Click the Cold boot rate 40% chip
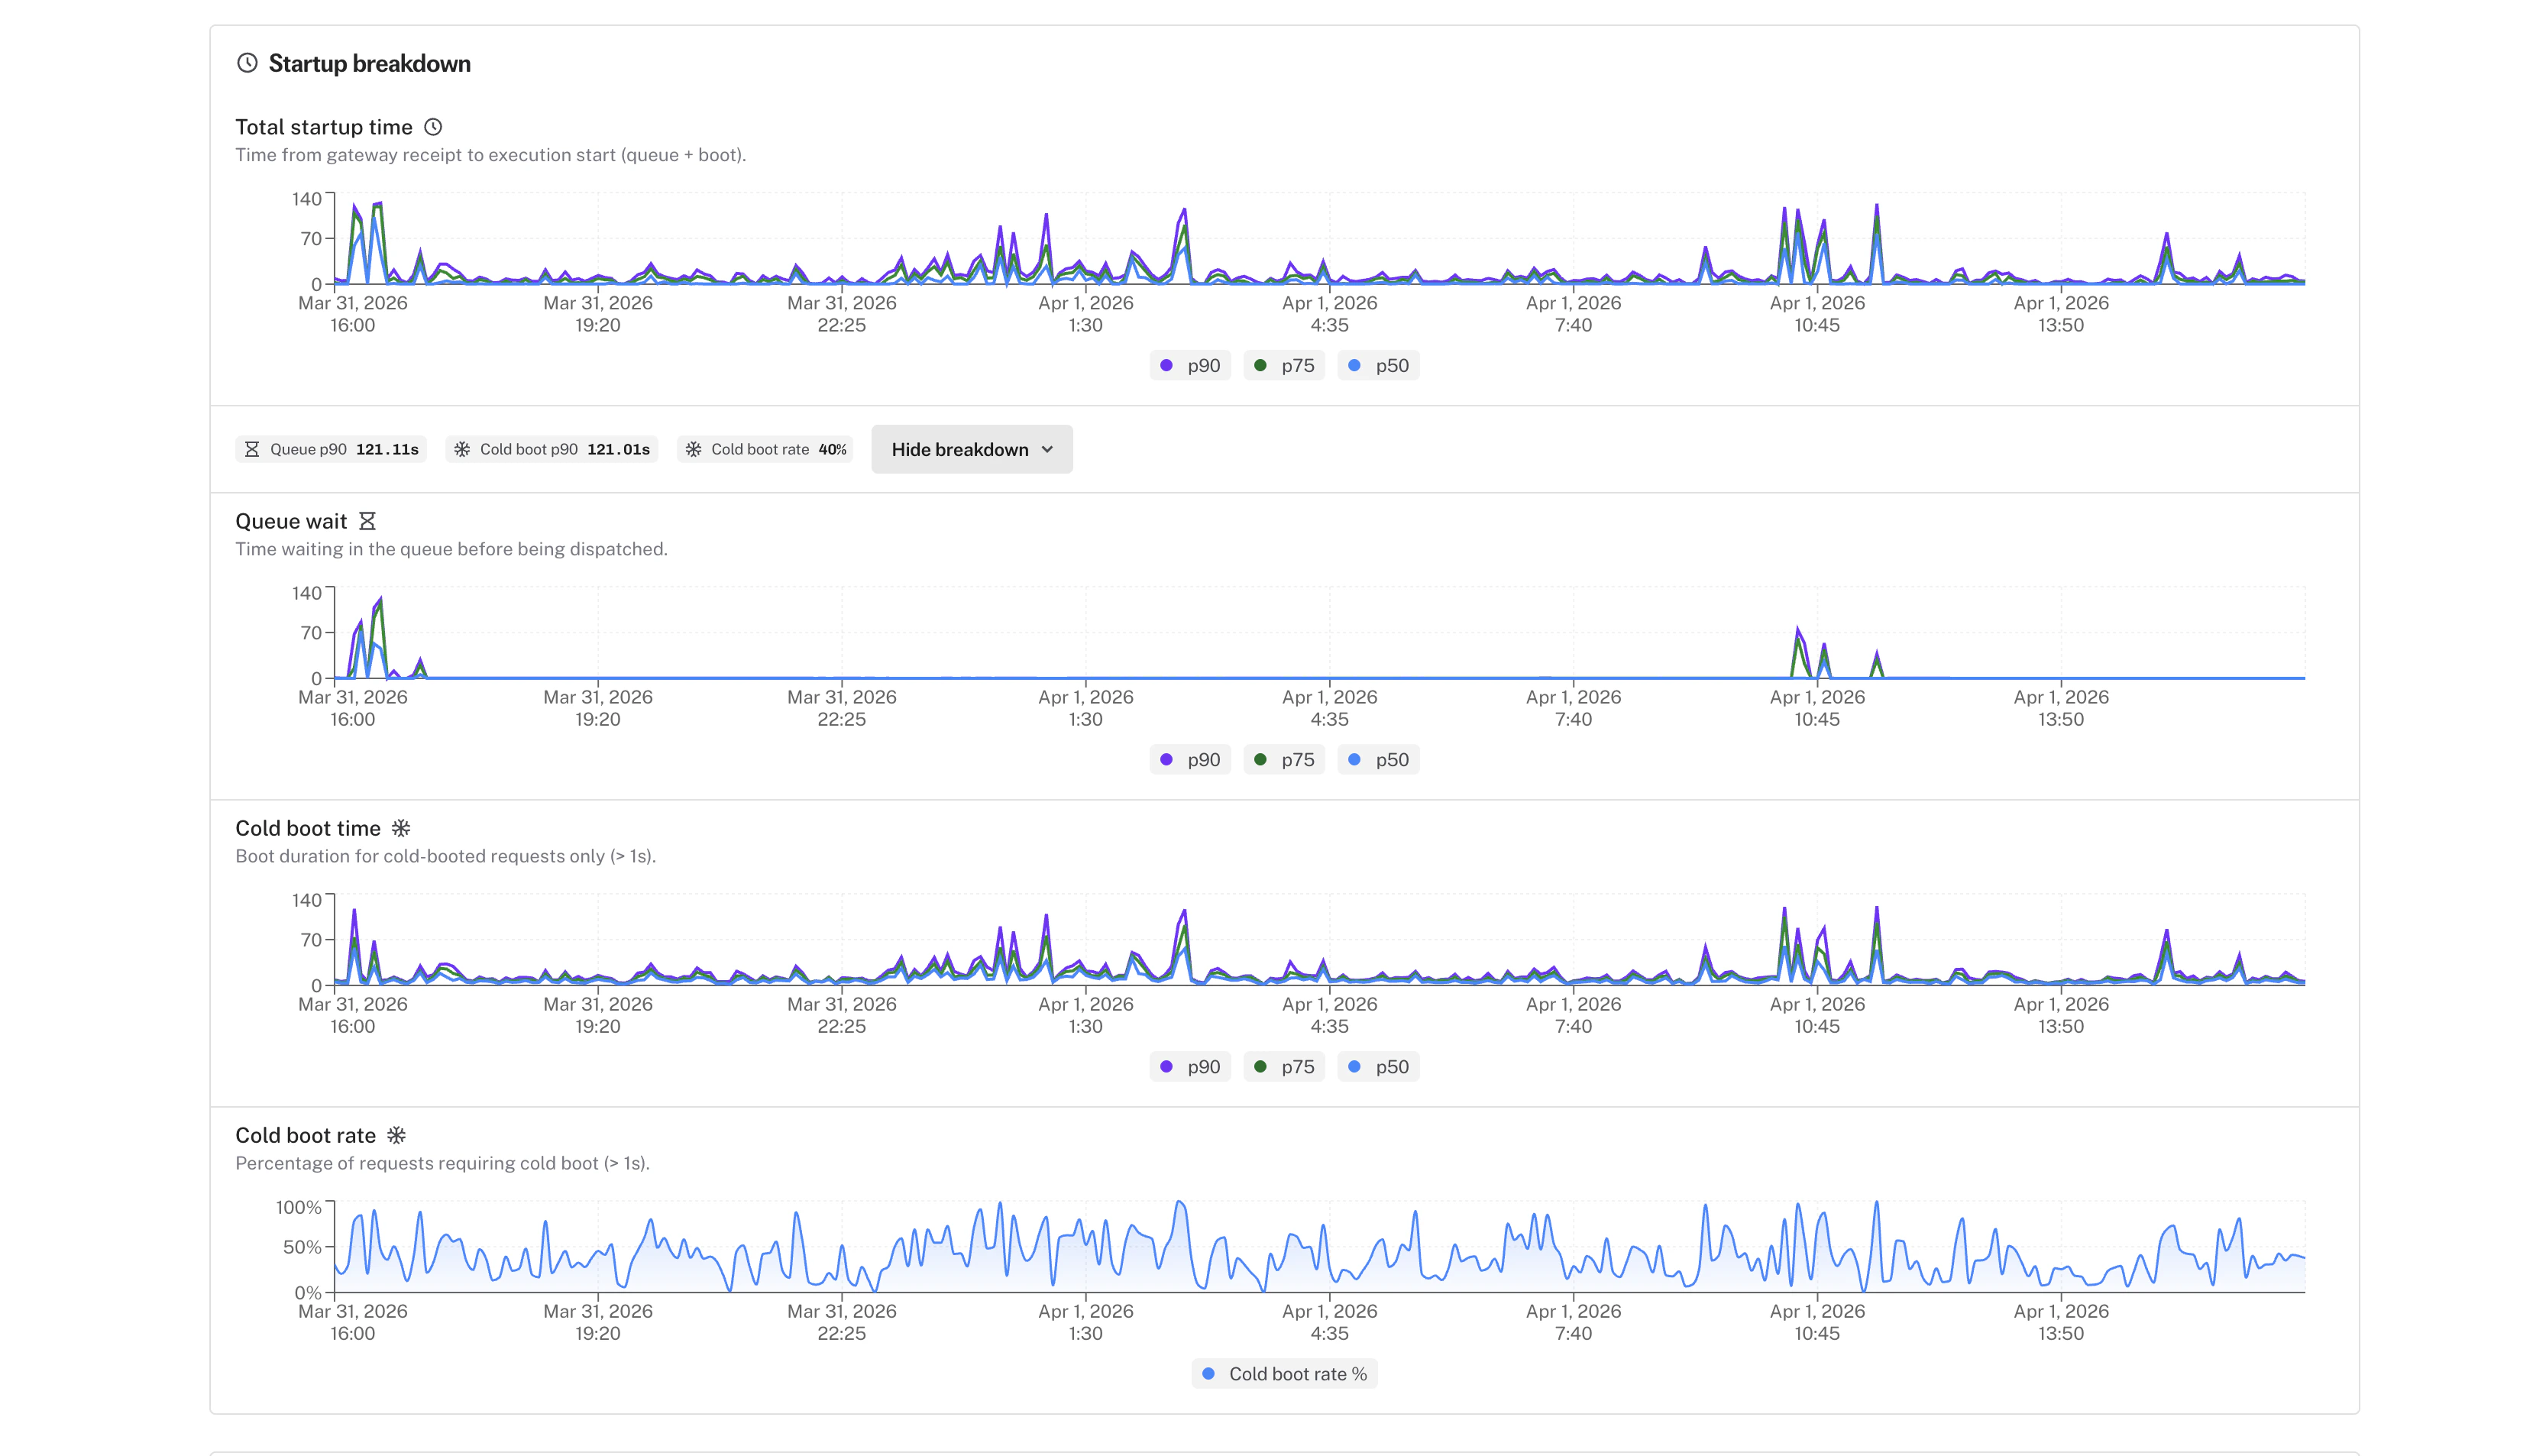The height and width of the screenshot is (1456, 2533). click(764, 449)
